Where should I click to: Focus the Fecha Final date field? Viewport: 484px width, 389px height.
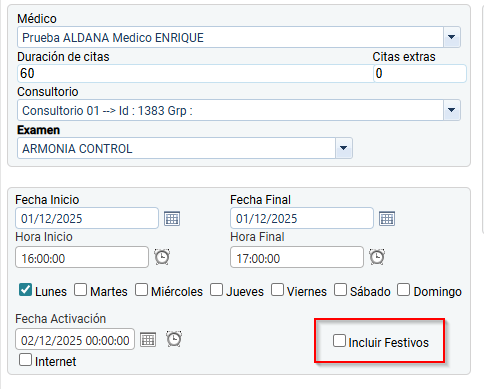pyautogui.click(x=302, y=218)
